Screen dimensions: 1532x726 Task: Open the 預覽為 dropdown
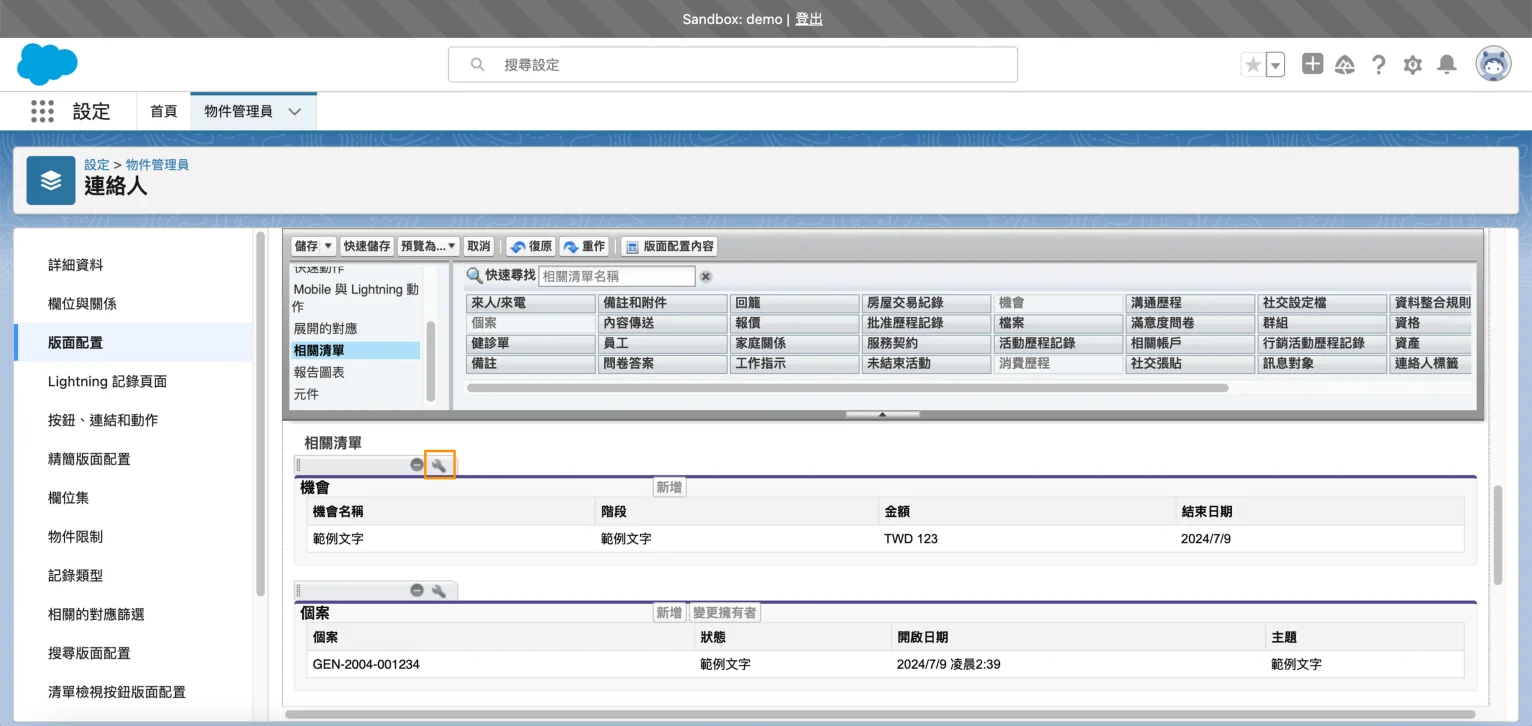point(429,246)
